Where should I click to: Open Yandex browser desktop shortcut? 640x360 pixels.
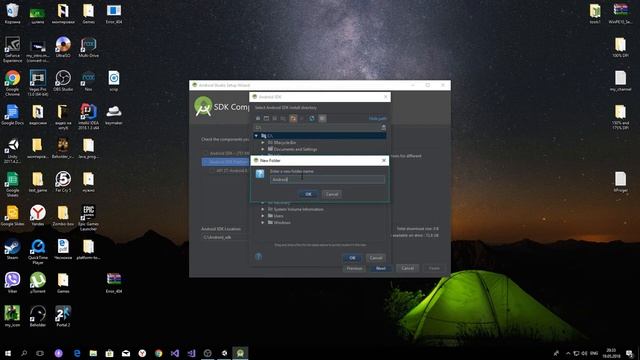(38, 216)
